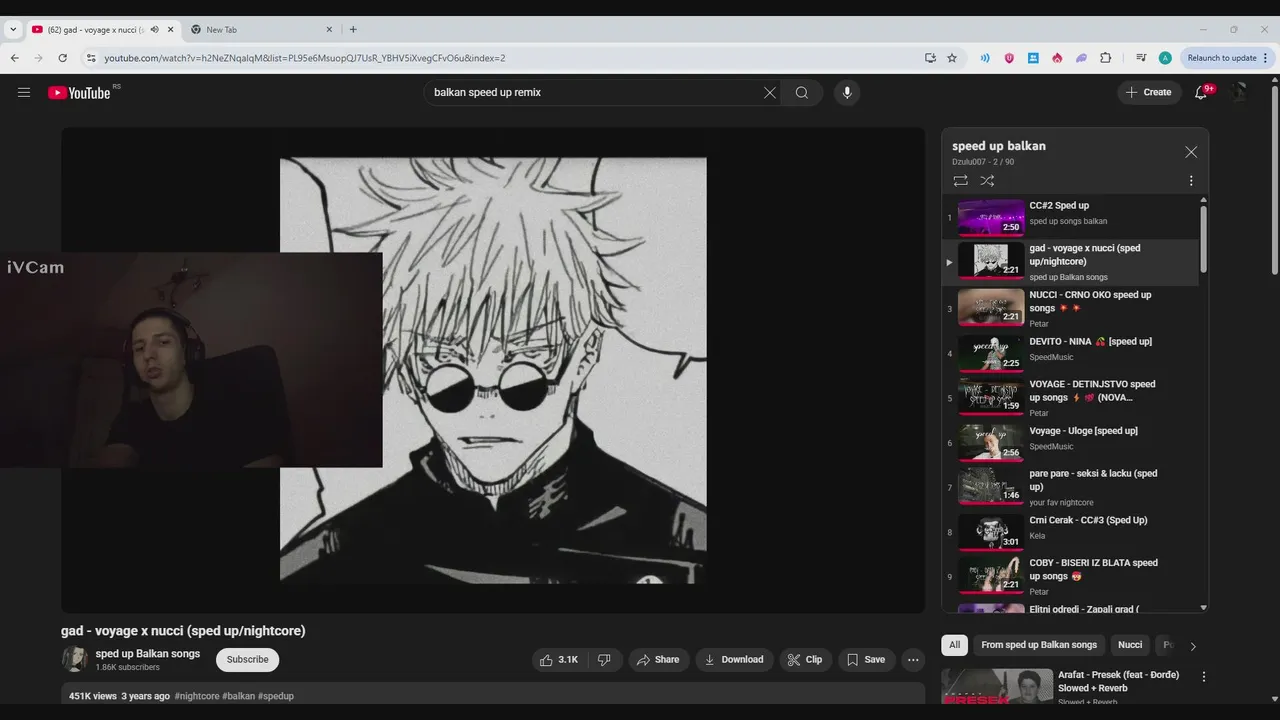Open the purple extension icon
Screen dimensions: 1280x720
pyautogui.click(x=1081, y=58)
